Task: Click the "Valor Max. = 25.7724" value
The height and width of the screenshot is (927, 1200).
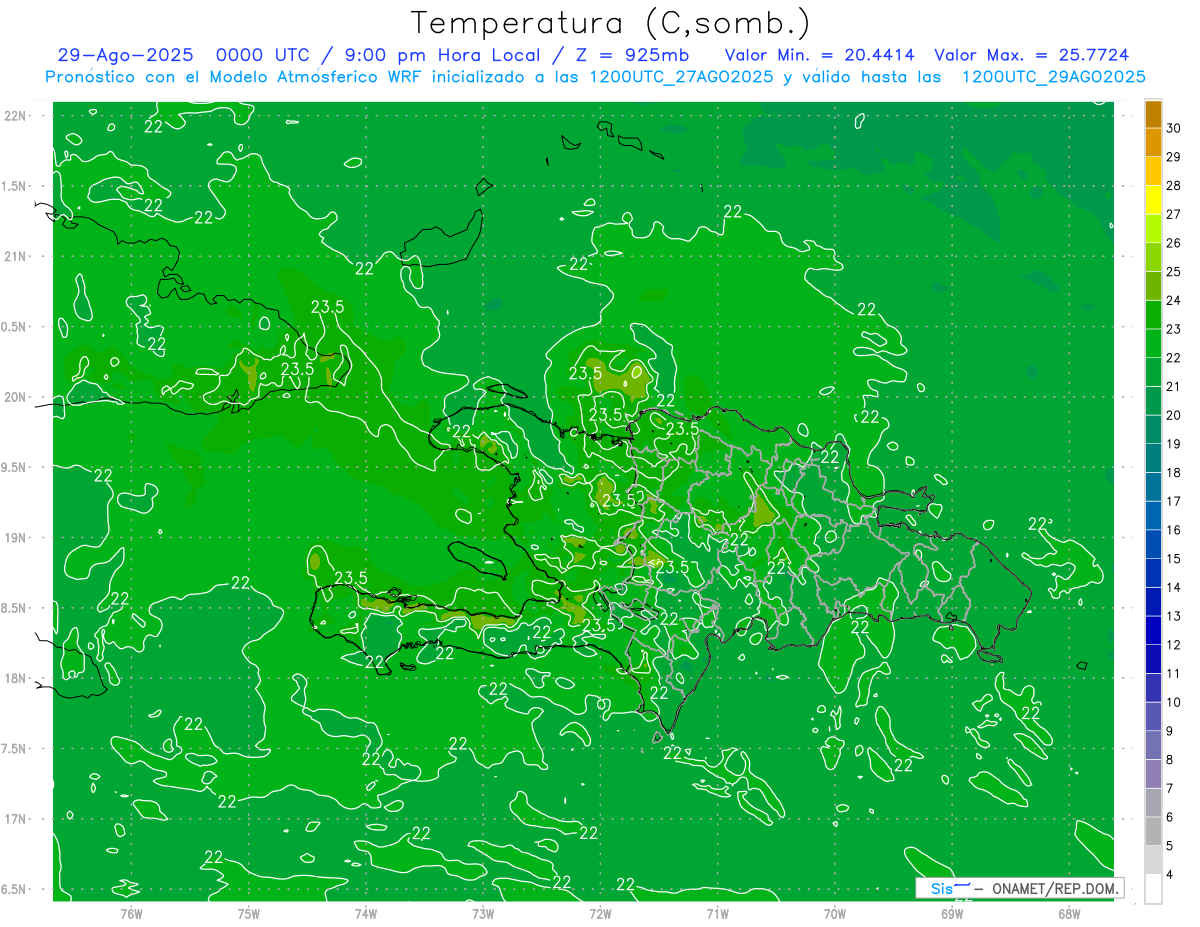Action: (x=1032, y=55)
